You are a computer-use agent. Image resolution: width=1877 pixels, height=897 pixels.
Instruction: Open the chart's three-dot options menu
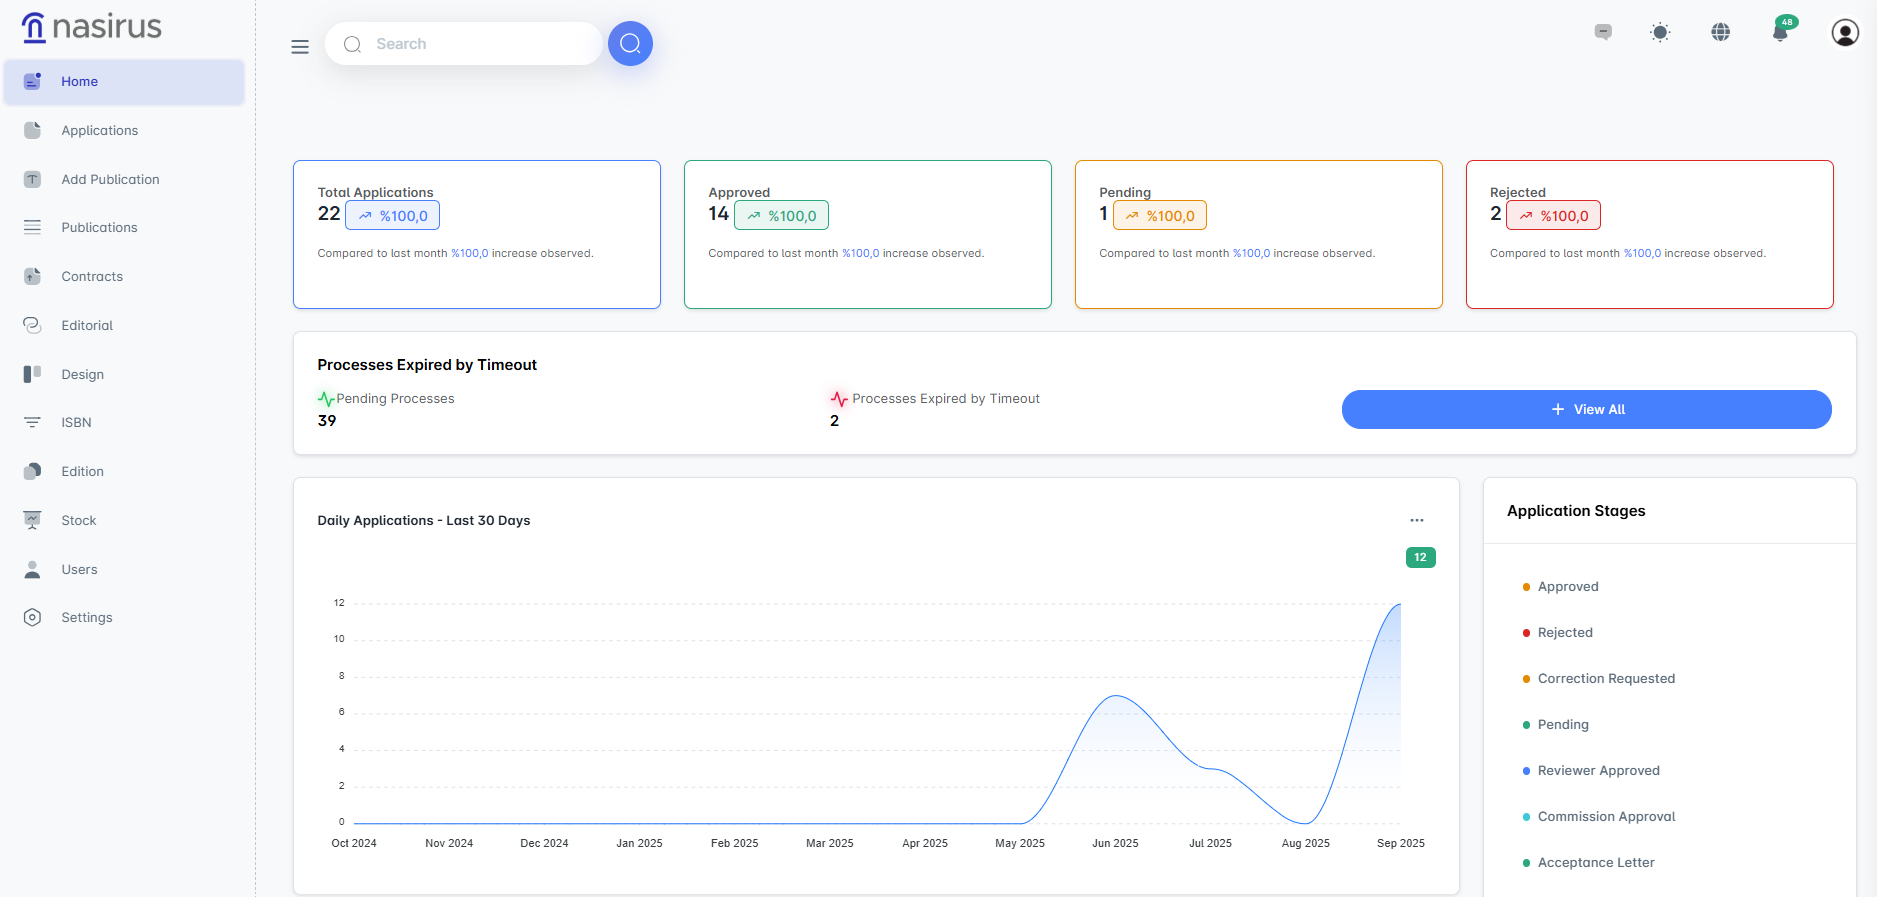[x=1416, y=520]
